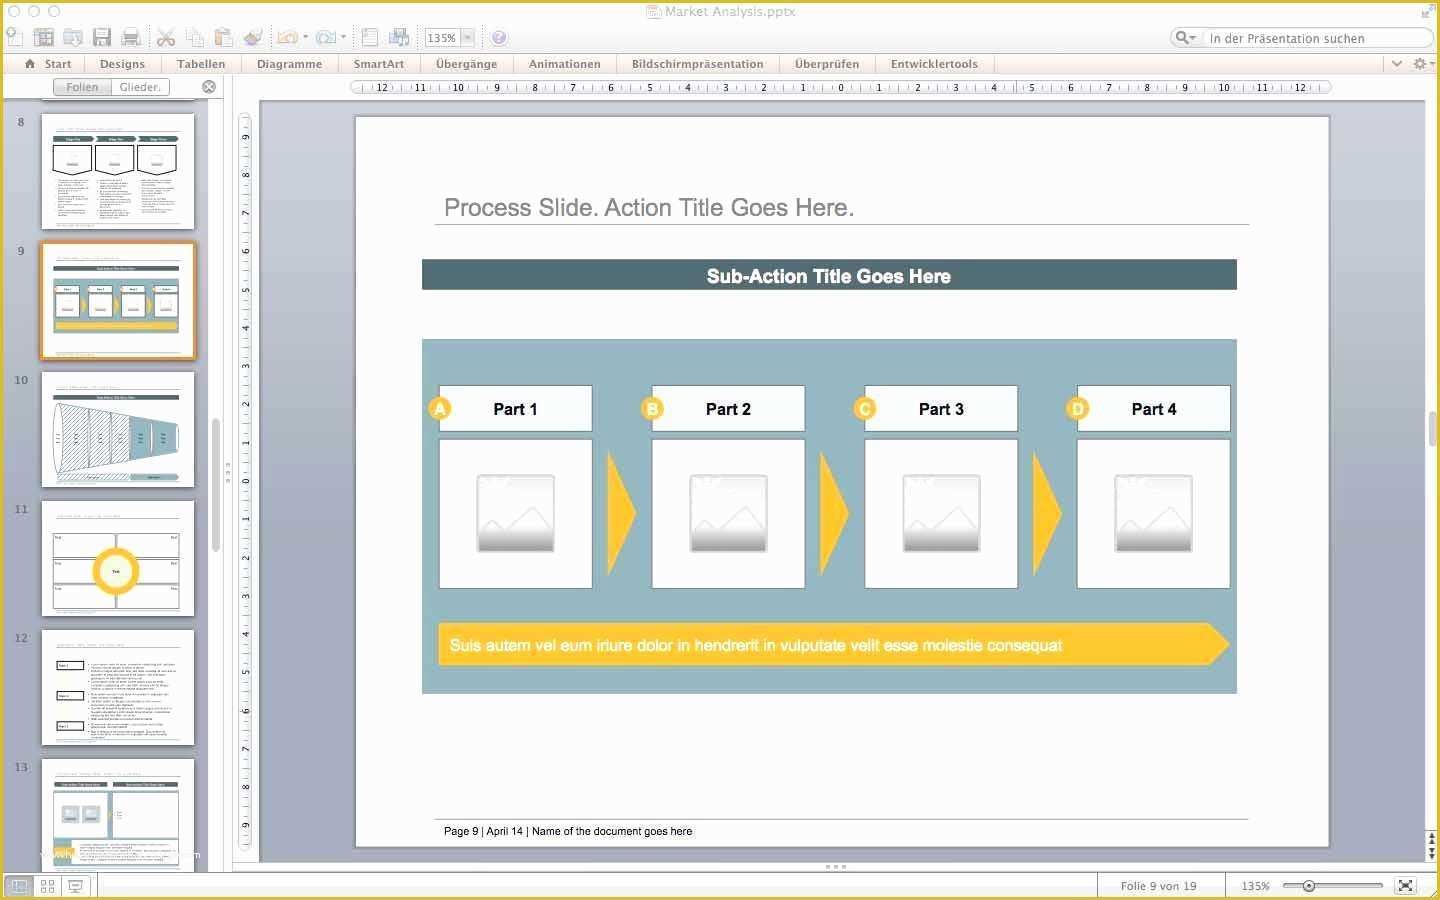Close the slide pane search with the X button
Screen dimensions: 1440x900
pos(209,86)
